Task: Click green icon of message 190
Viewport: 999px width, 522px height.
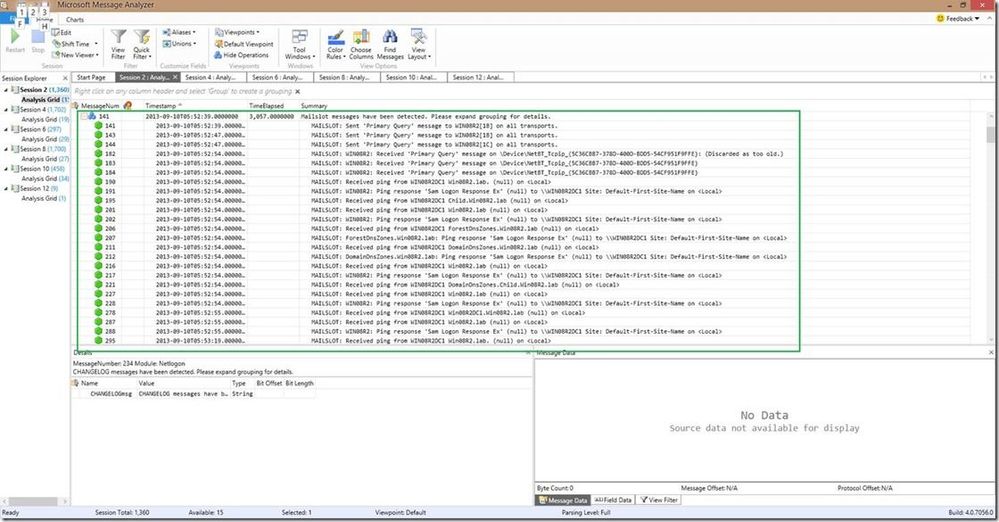Action: [98, 182]
